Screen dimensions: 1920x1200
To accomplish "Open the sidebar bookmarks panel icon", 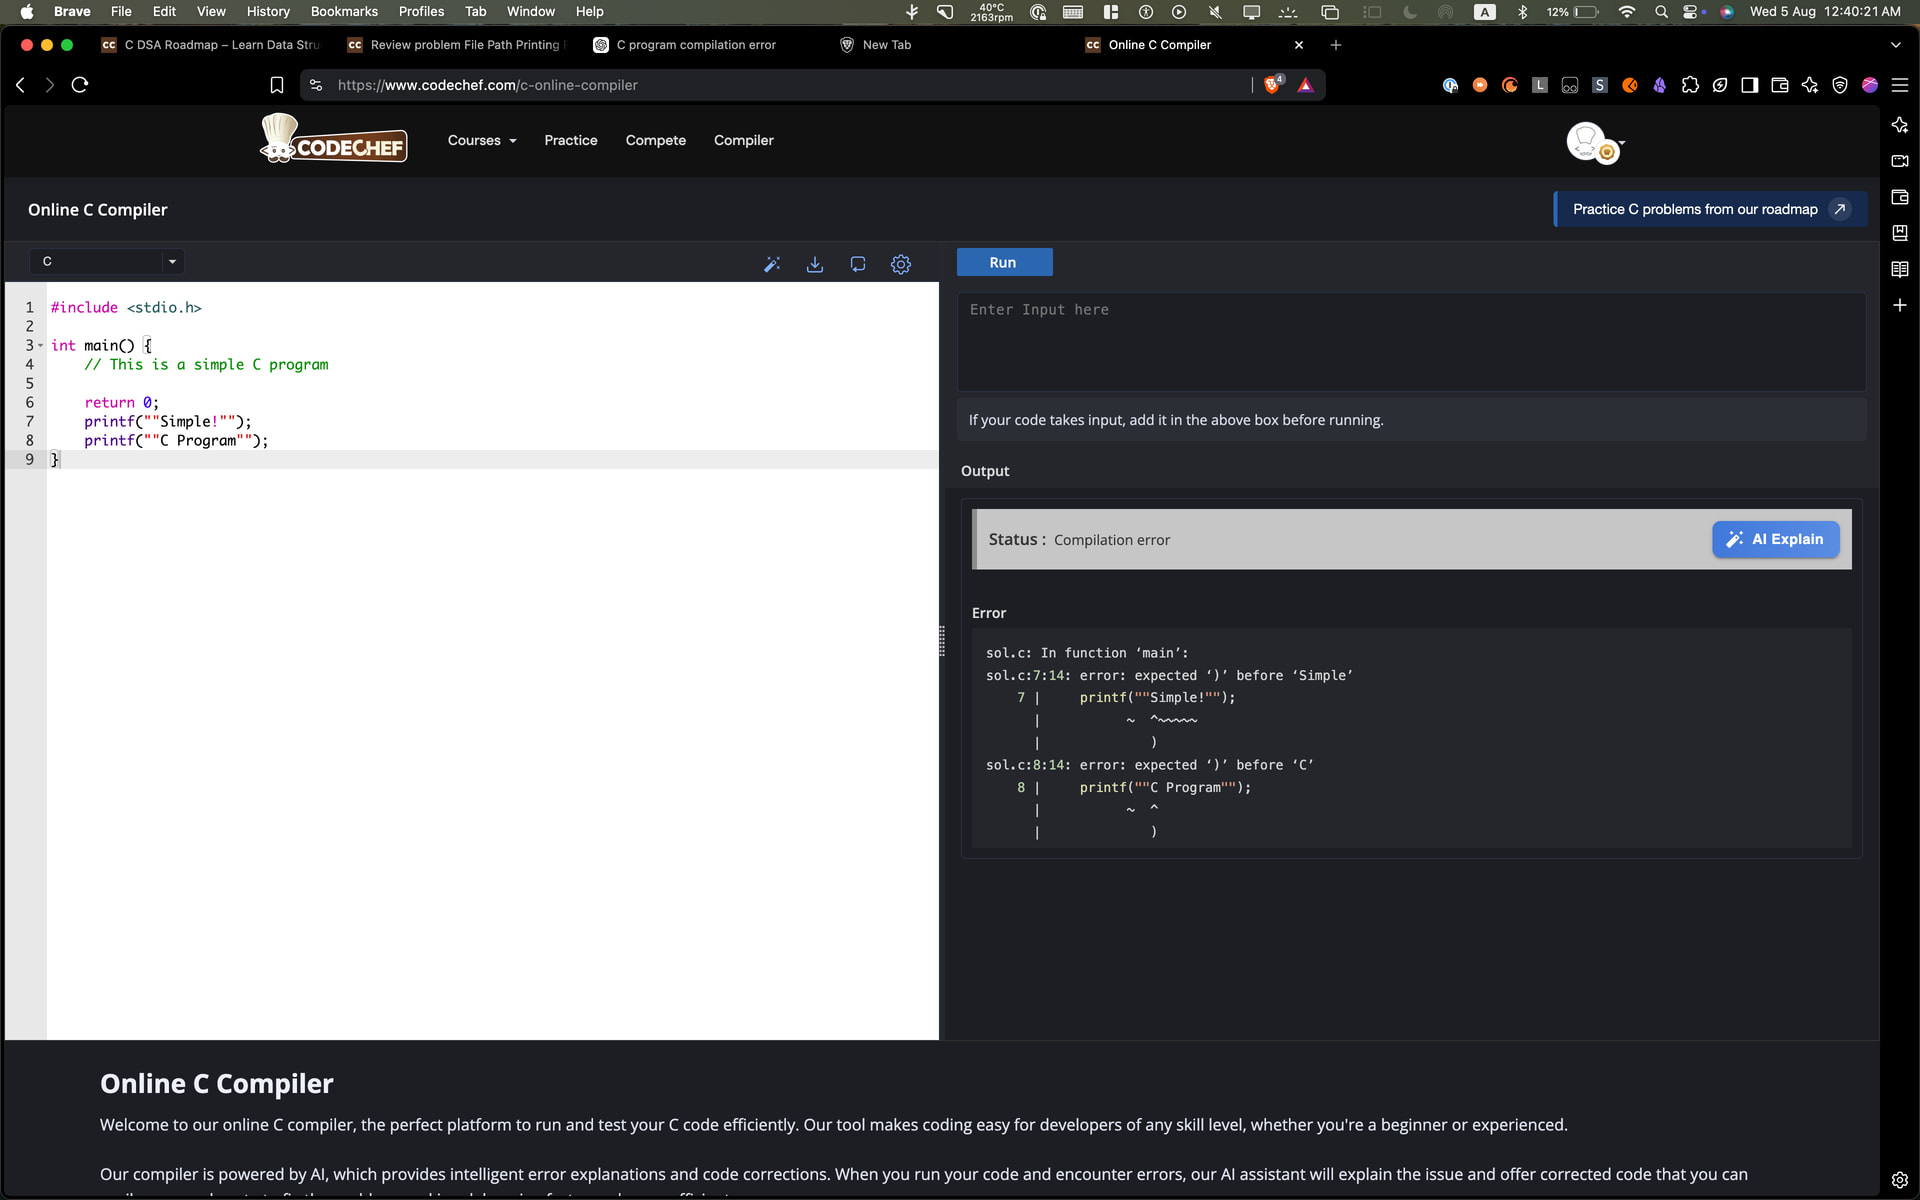I will click(x=1900, y=233).
